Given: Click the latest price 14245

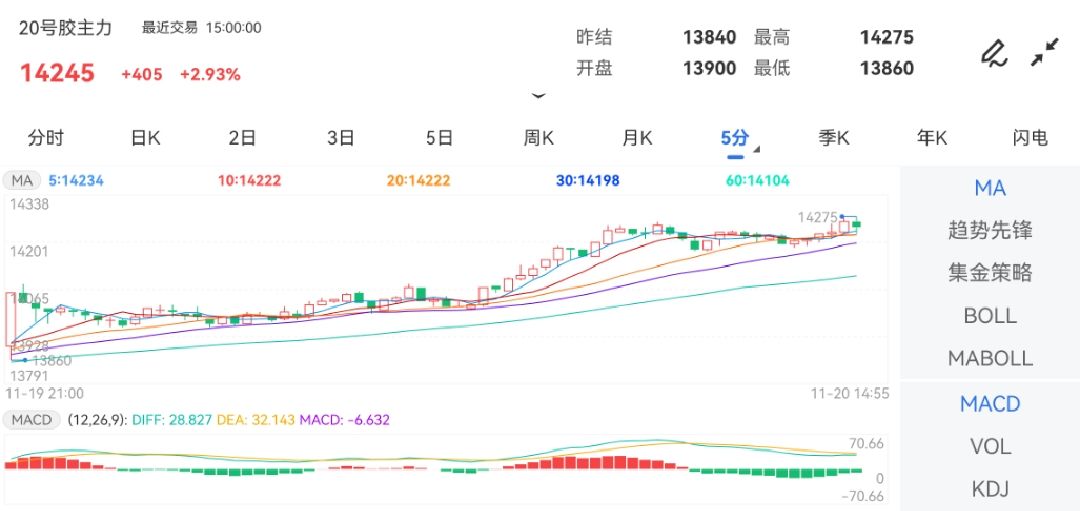Looking at the screenshot, I should (x=57, y=72).
